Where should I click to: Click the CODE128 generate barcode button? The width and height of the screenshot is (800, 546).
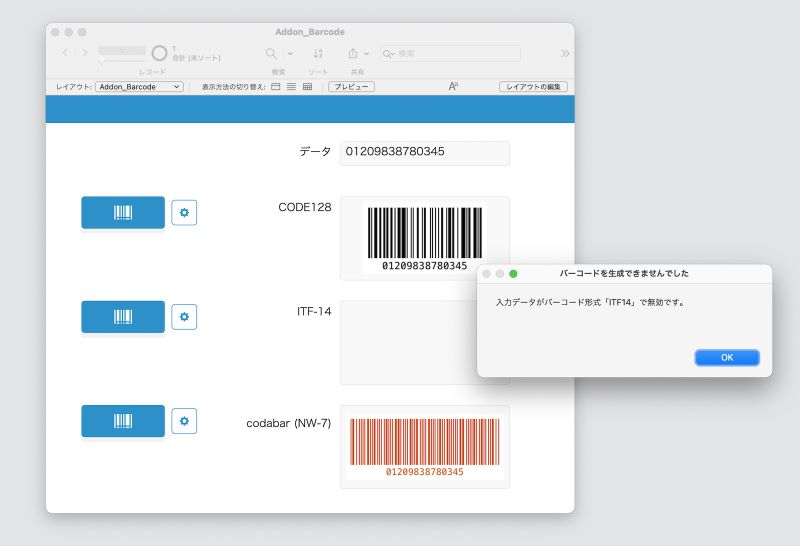123,212
